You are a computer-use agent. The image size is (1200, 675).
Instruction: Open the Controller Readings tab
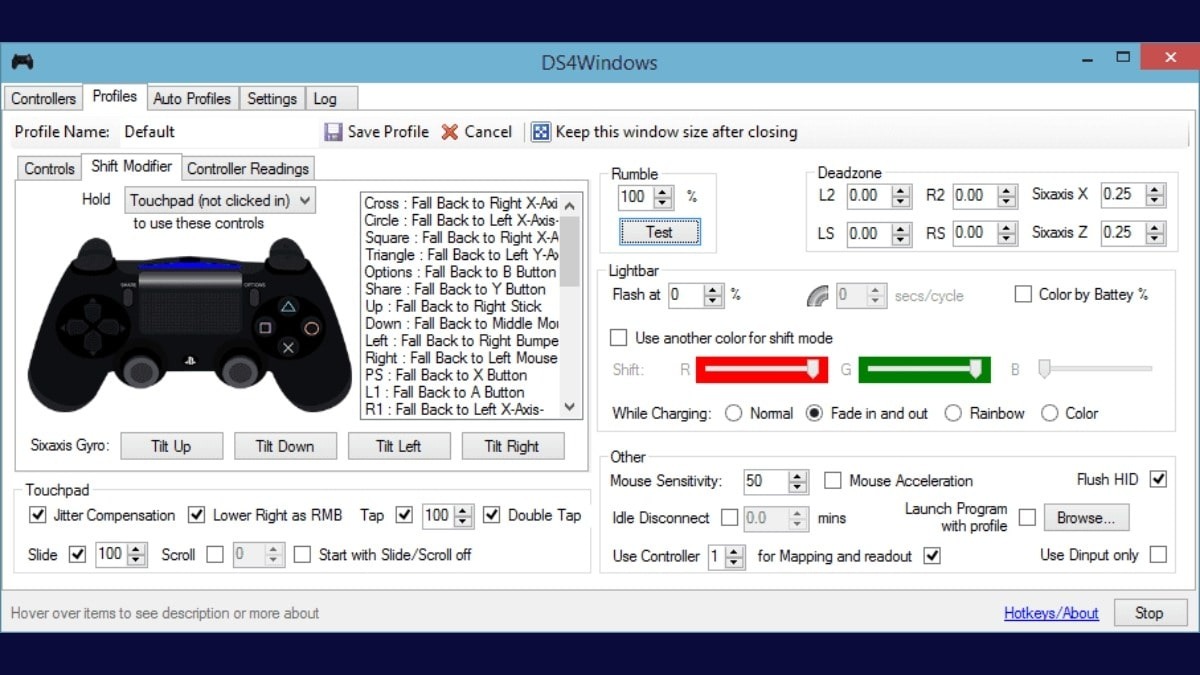pos(248,168)
